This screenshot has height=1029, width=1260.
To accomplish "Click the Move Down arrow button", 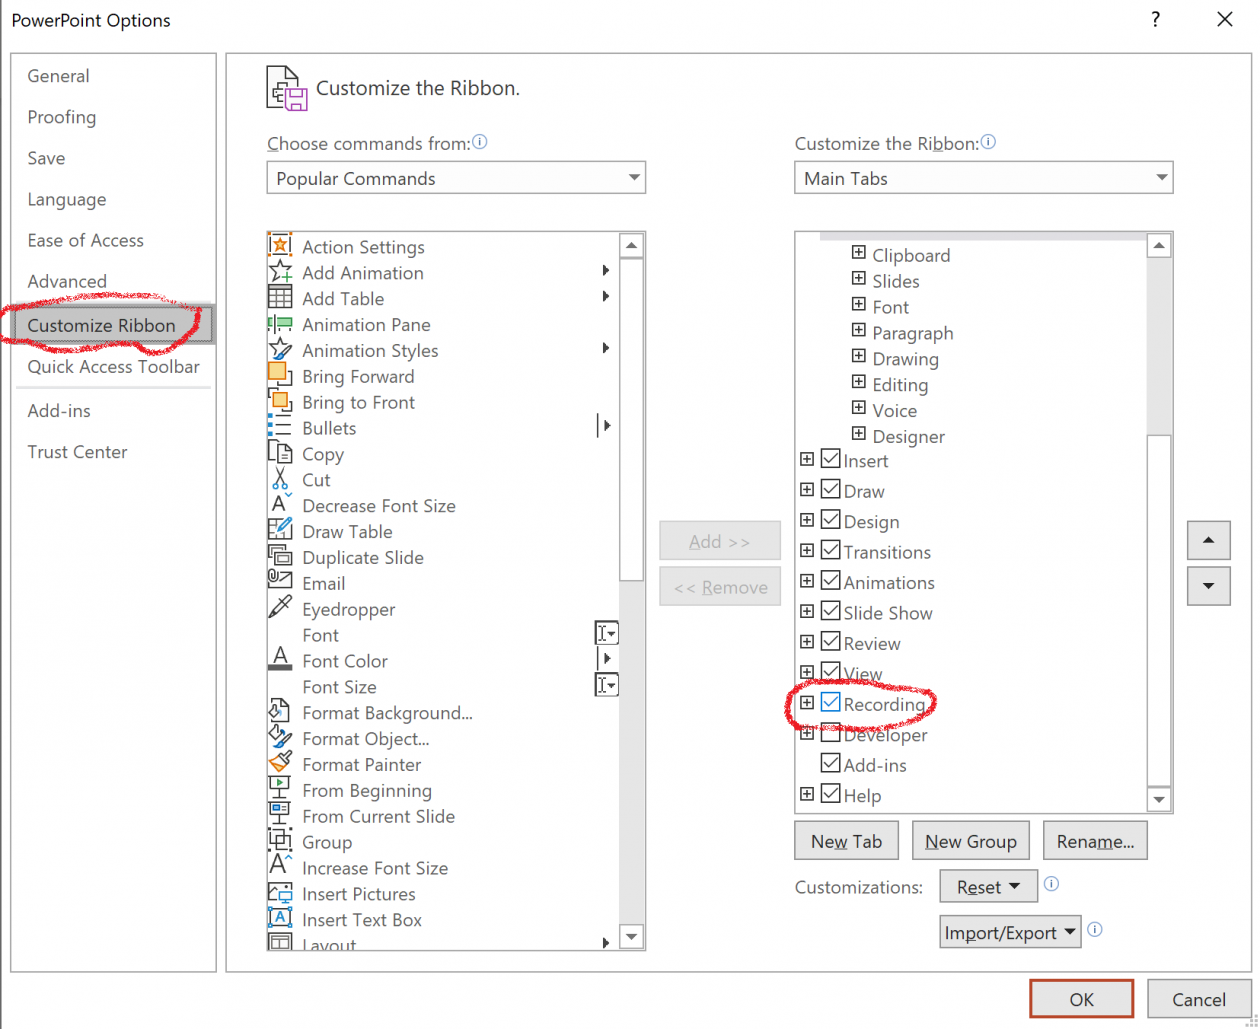I will 1208,585.
